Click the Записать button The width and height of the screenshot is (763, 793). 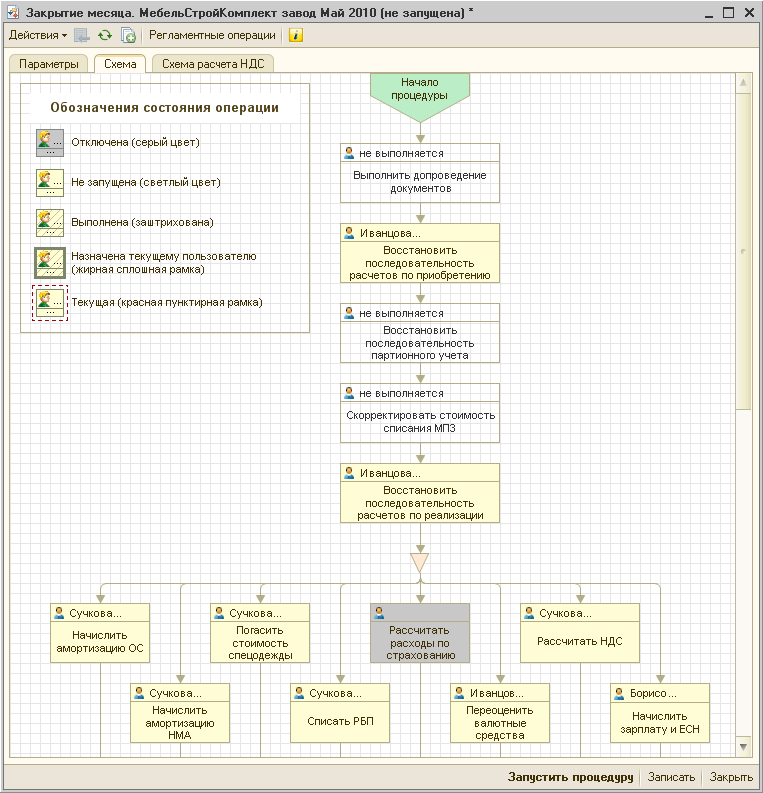tap(671, 777)
